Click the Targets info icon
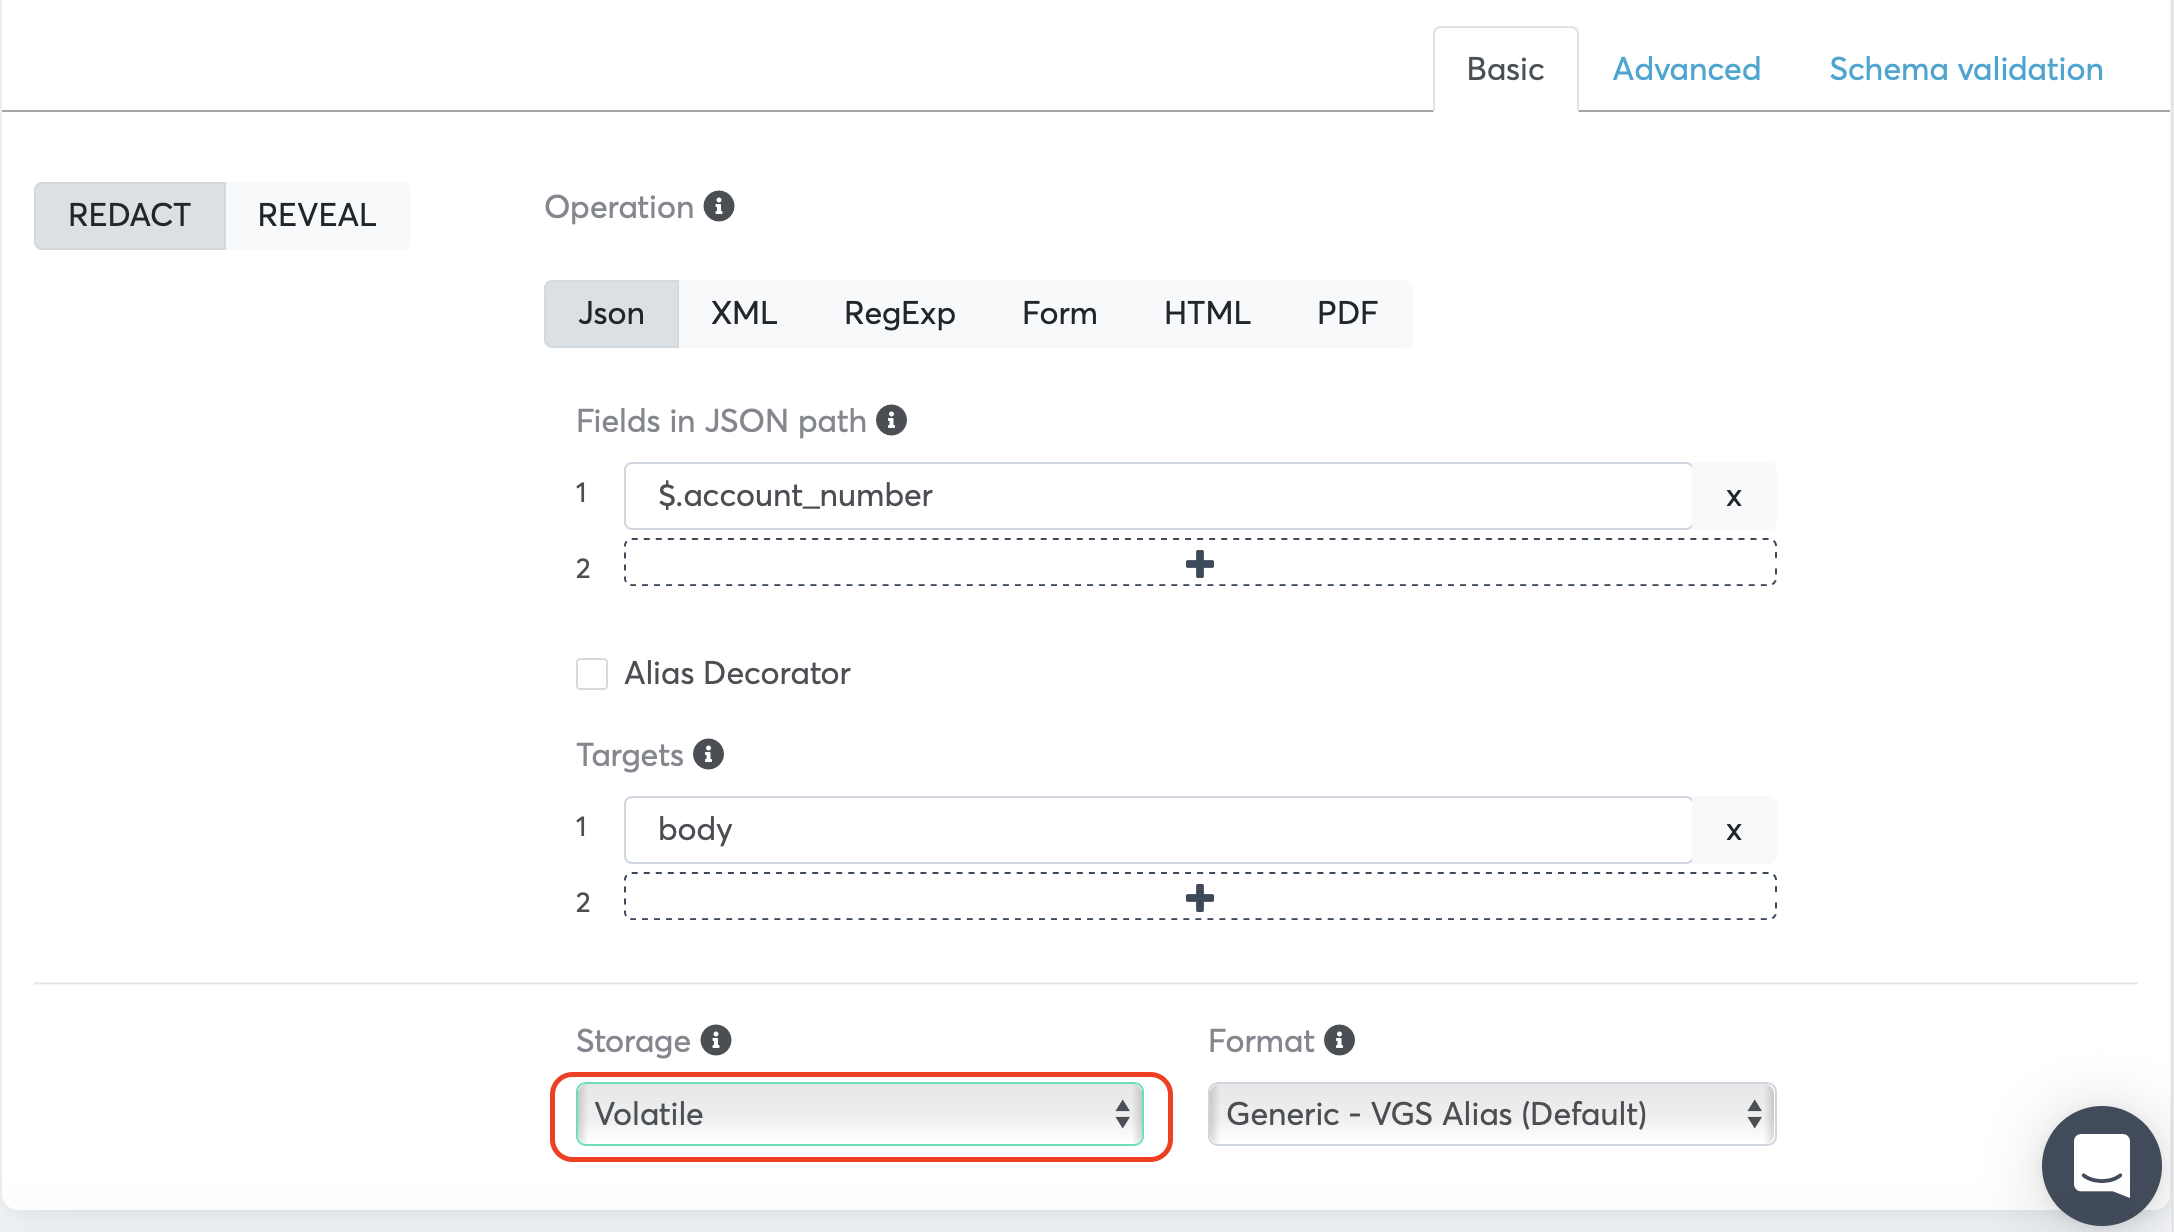Image resolution: width=2174 pixels, height=1232 pixels. point(708,754)
